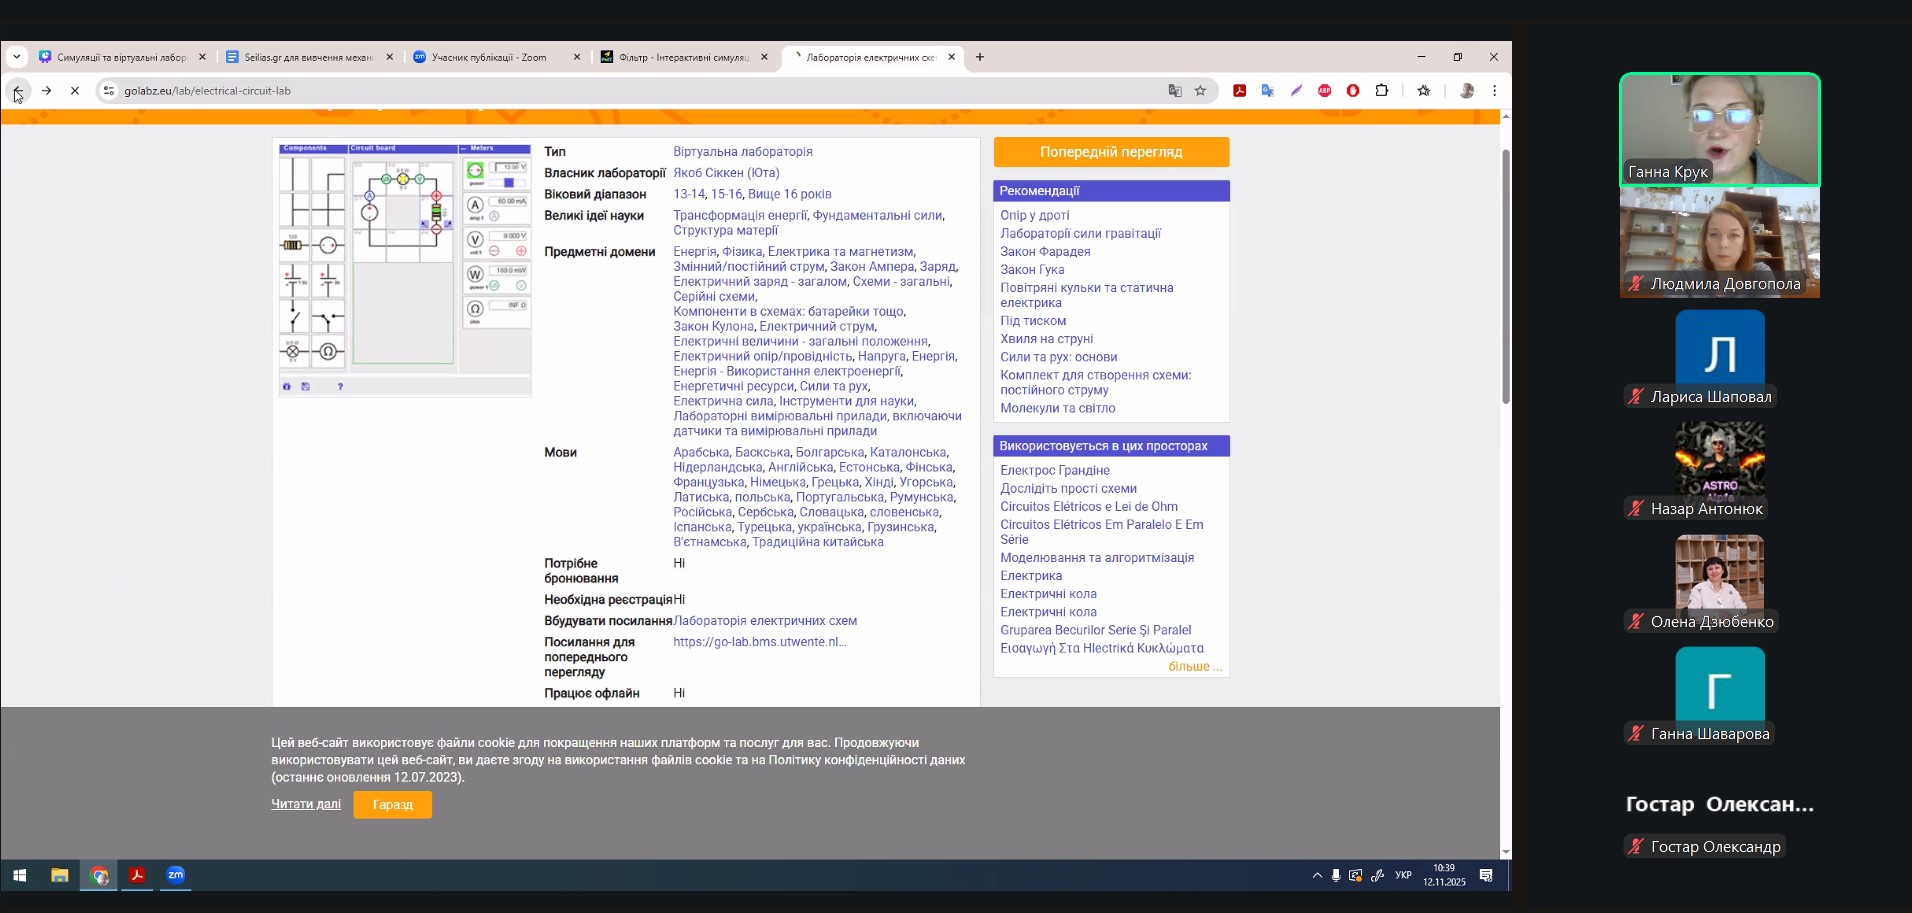1912x913 pixels.
Task: Accept cookies with the Гаразд button
Action: (392, 805)
